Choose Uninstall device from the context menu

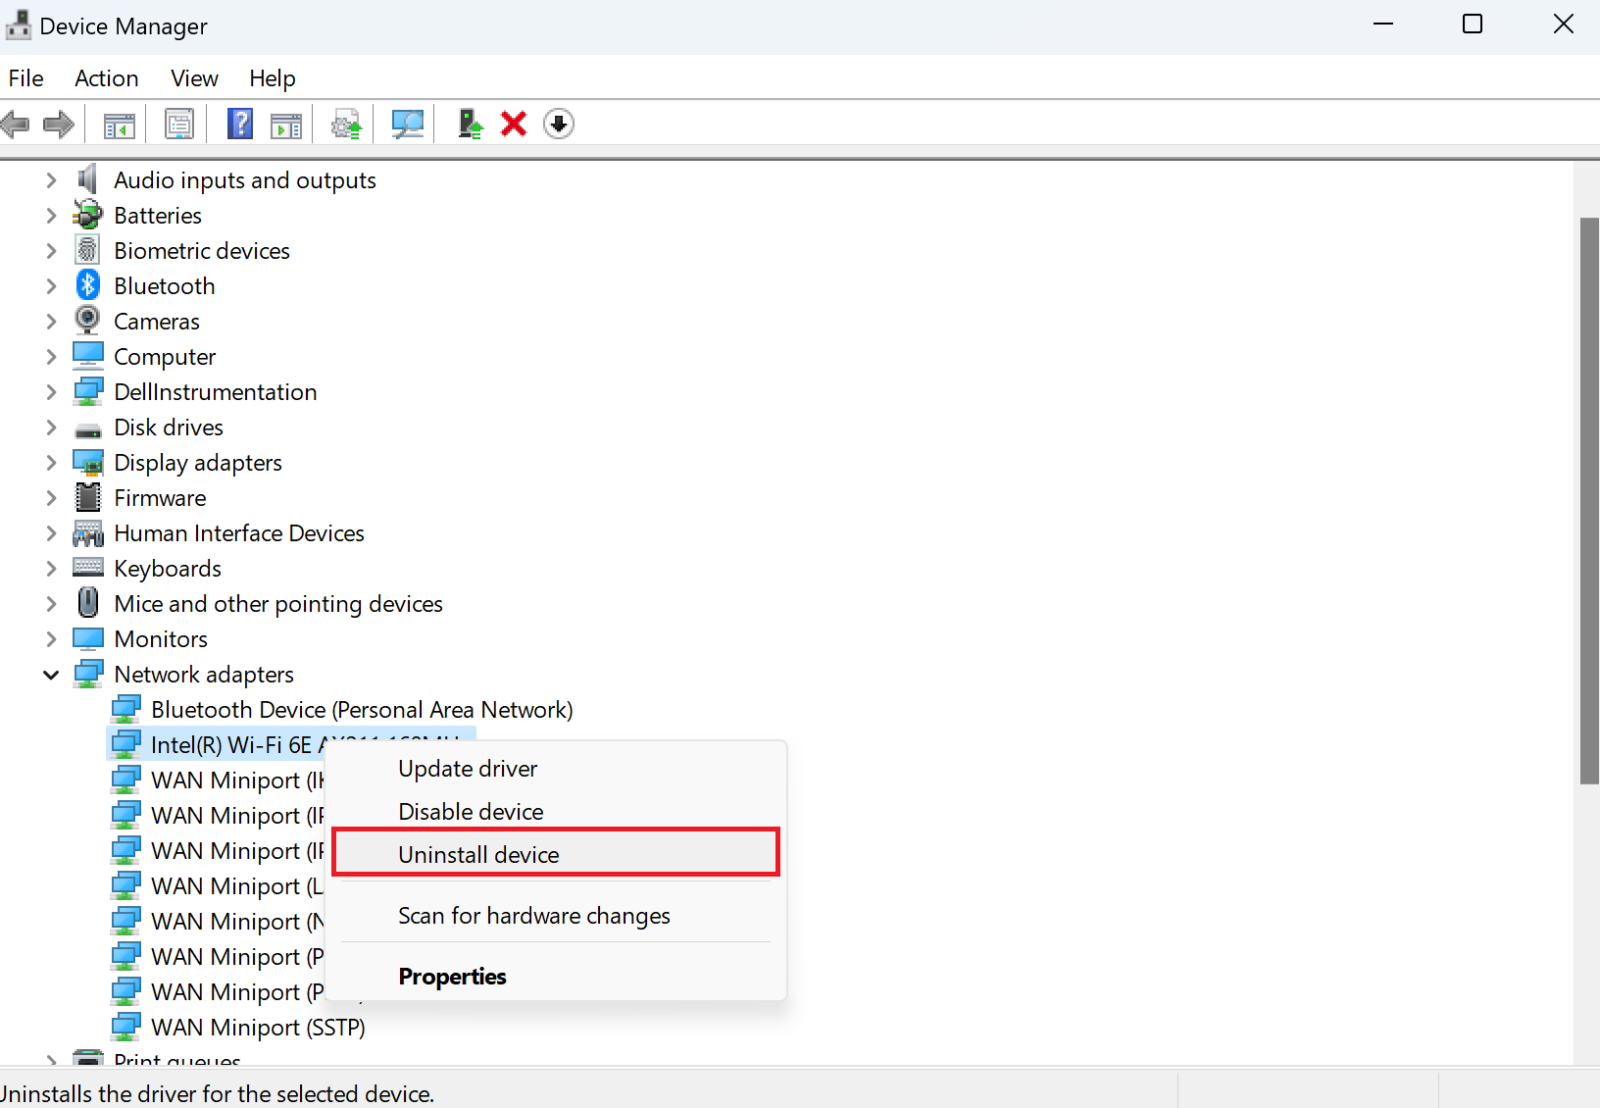pos(478,854)
